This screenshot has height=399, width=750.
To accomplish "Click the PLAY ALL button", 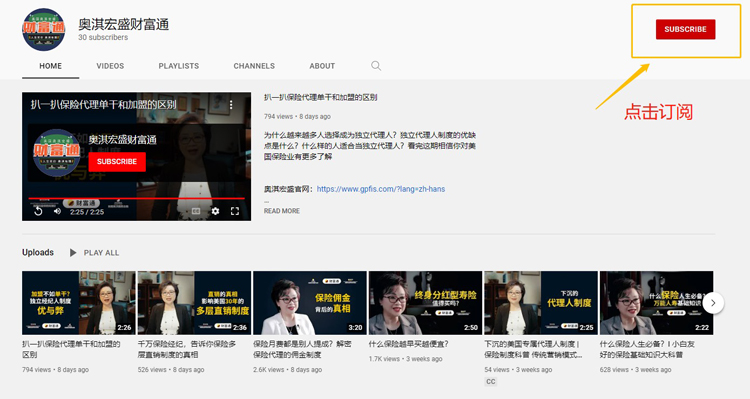I will (101, 253).
